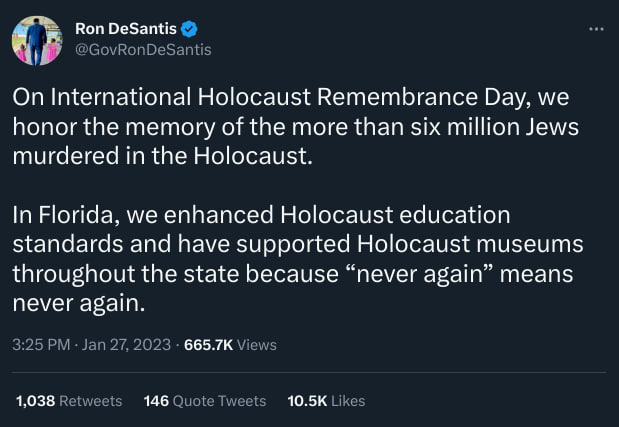Image resolution: width=619 pixels, height=427 pixels.
Task: Click the blue verified checkmark badge
Action: tap(187, 28)
